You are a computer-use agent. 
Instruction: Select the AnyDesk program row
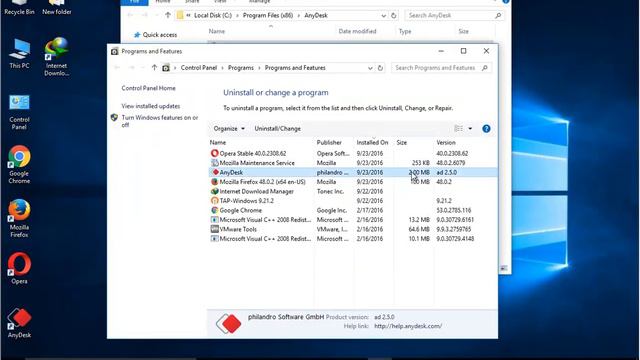pyautogui.click(x=353, y=172)
